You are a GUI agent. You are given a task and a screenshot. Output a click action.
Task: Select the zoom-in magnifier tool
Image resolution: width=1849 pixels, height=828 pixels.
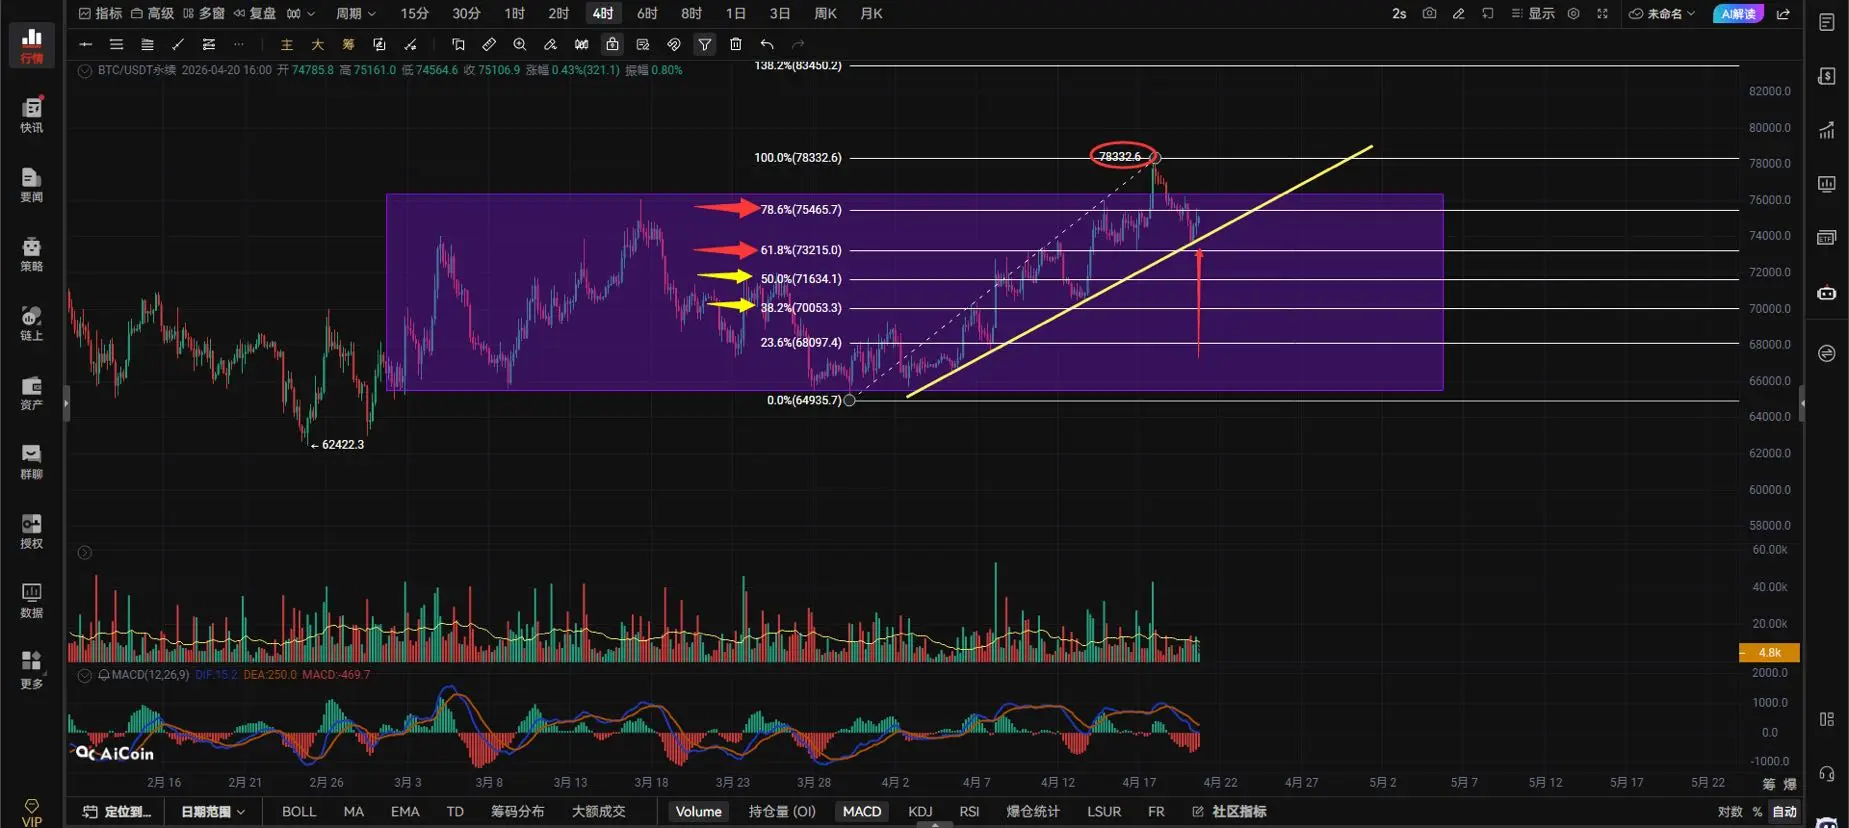click(x=520, y=44)
